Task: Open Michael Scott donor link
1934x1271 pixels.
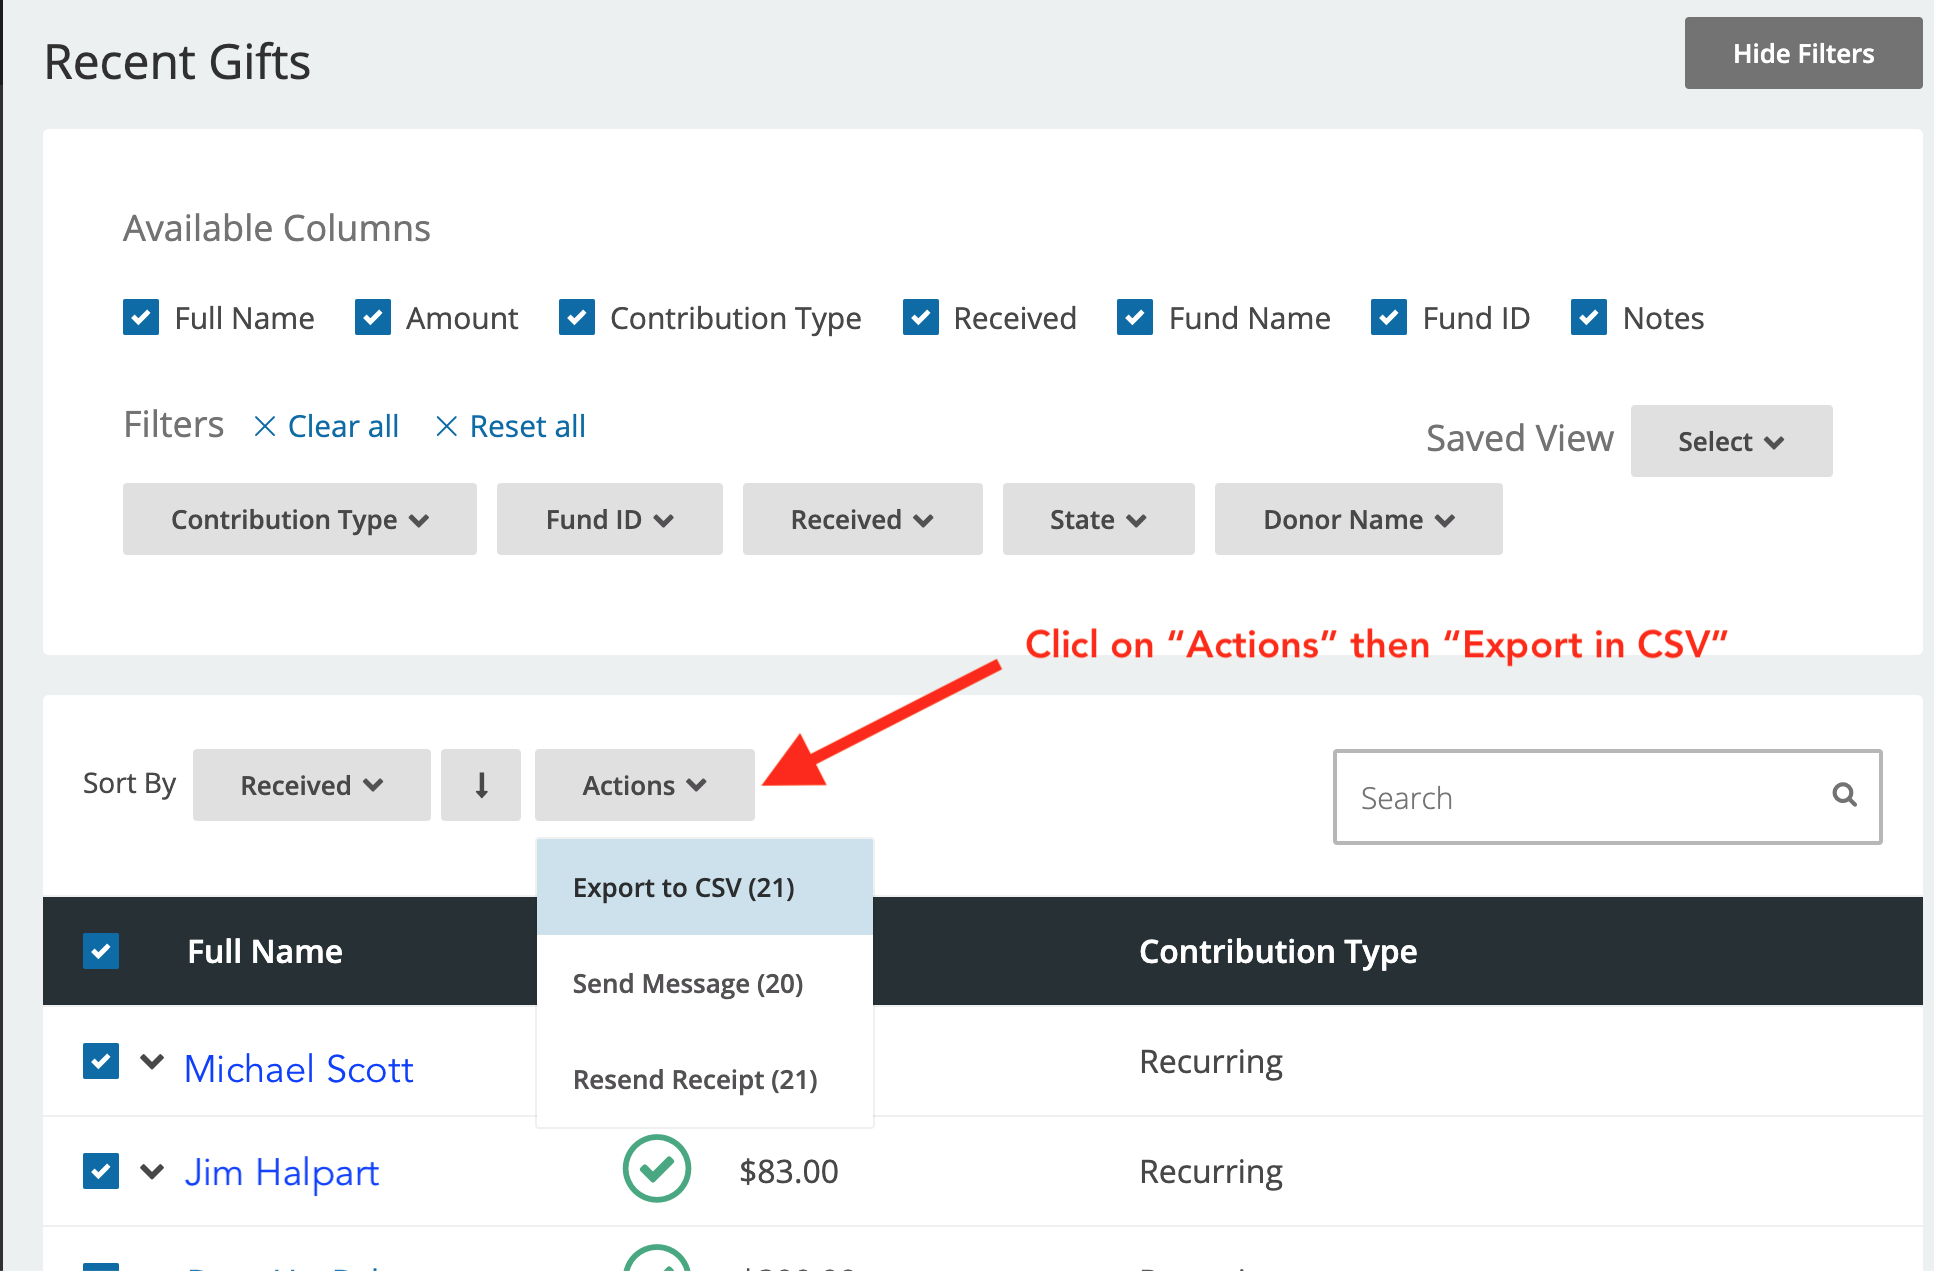Action: coord(299,1069)
